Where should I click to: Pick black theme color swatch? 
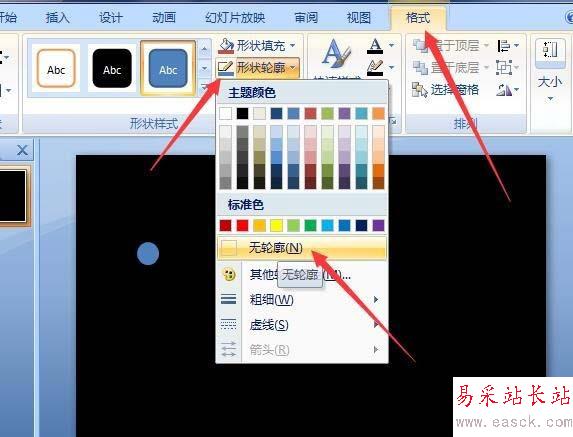pos(242,113)
